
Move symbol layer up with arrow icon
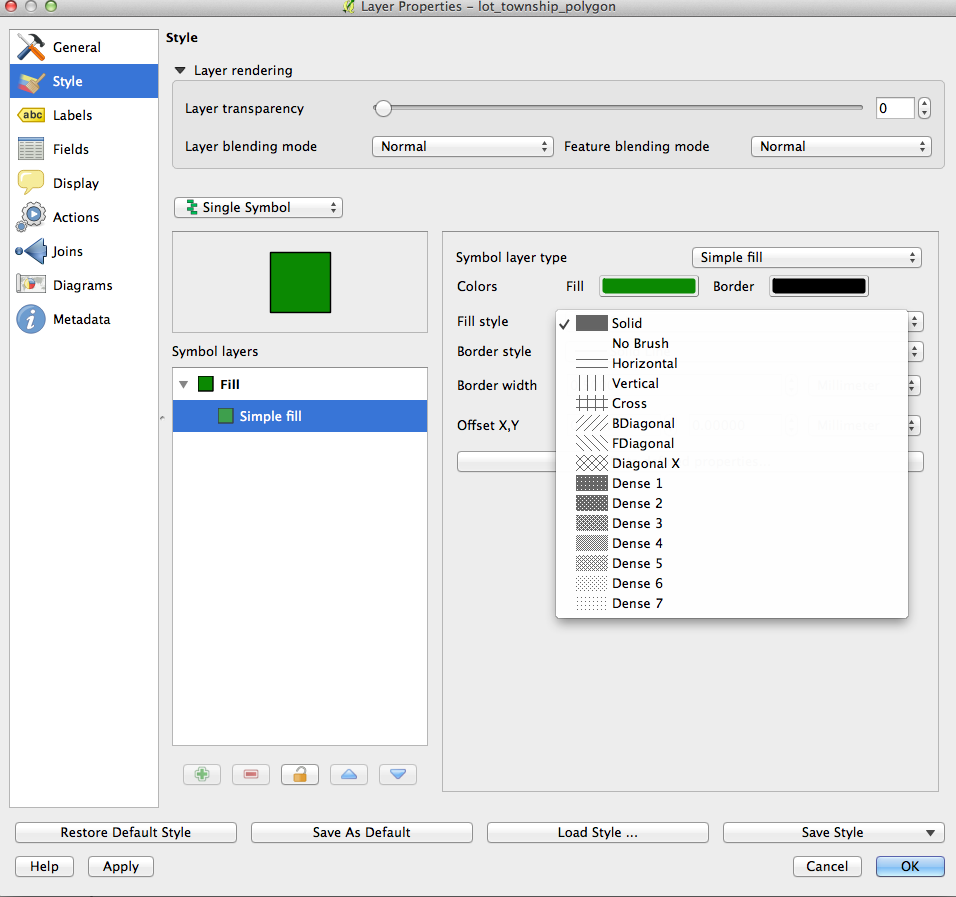[x=349, y=774]
